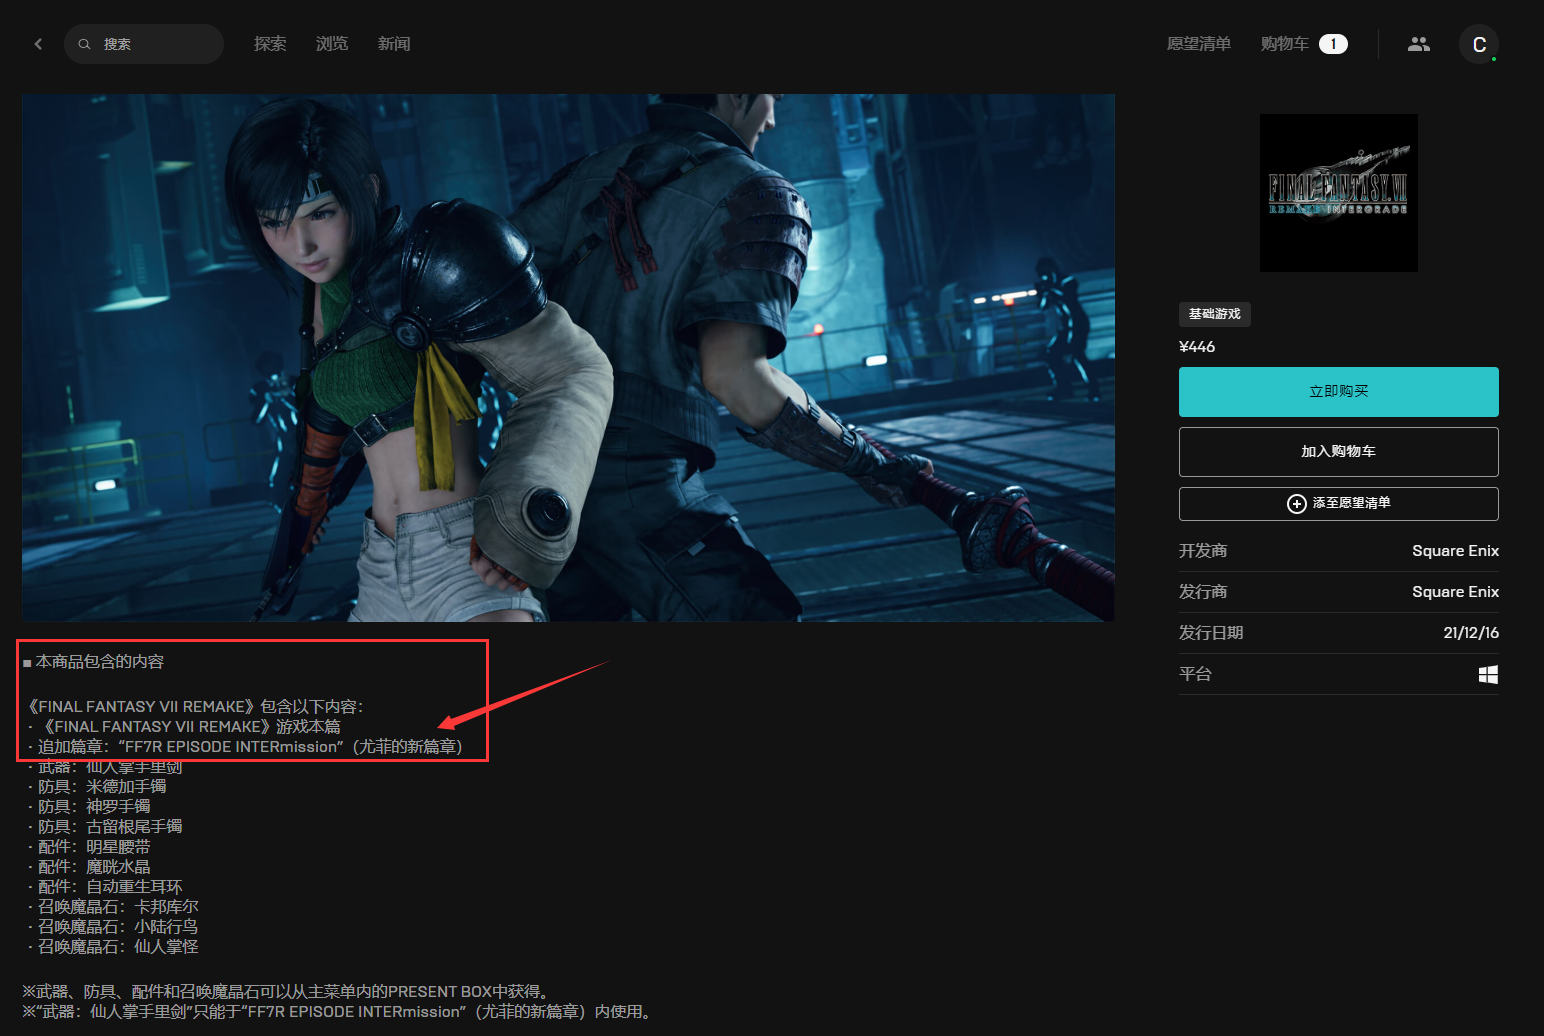Open the 购物车 shopping cart
1544x1036 pixels.
pos(1285,44)
